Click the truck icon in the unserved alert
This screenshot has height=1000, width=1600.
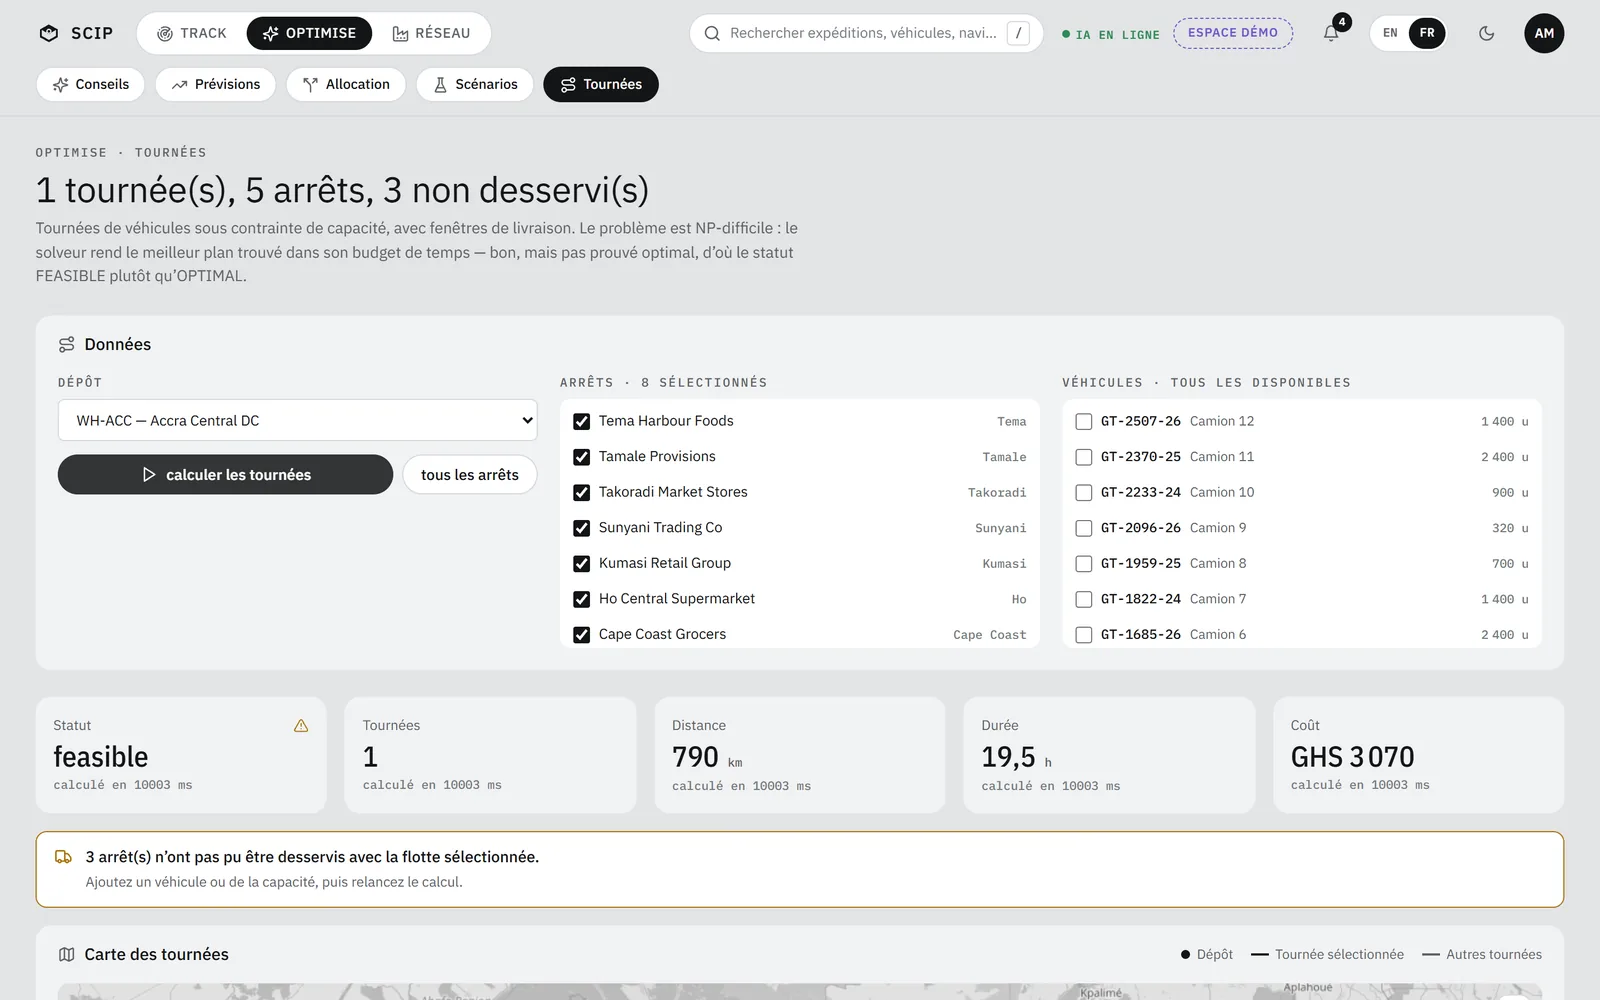tap(63, 857)
